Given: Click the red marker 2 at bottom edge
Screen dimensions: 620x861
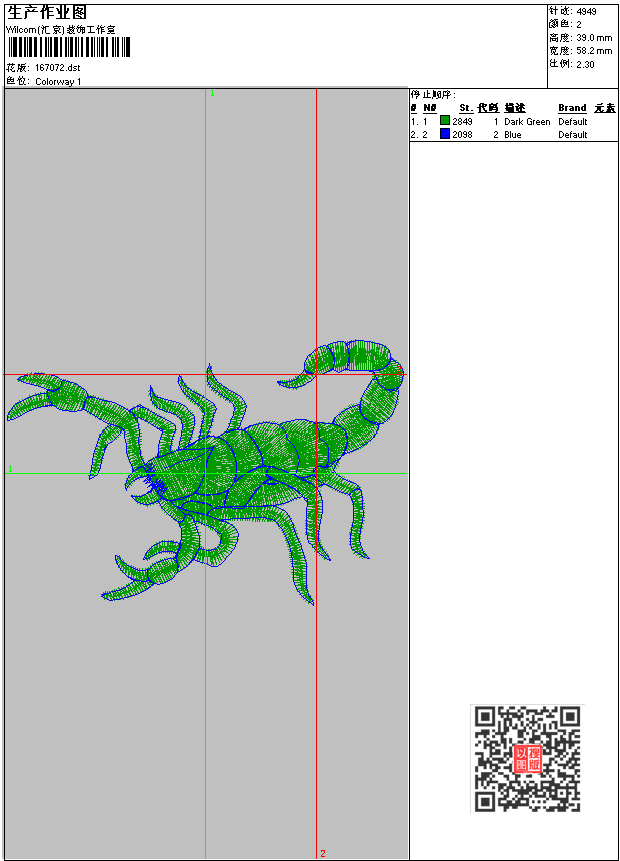Looking at the screenshot, I should [x=323, y=853].
